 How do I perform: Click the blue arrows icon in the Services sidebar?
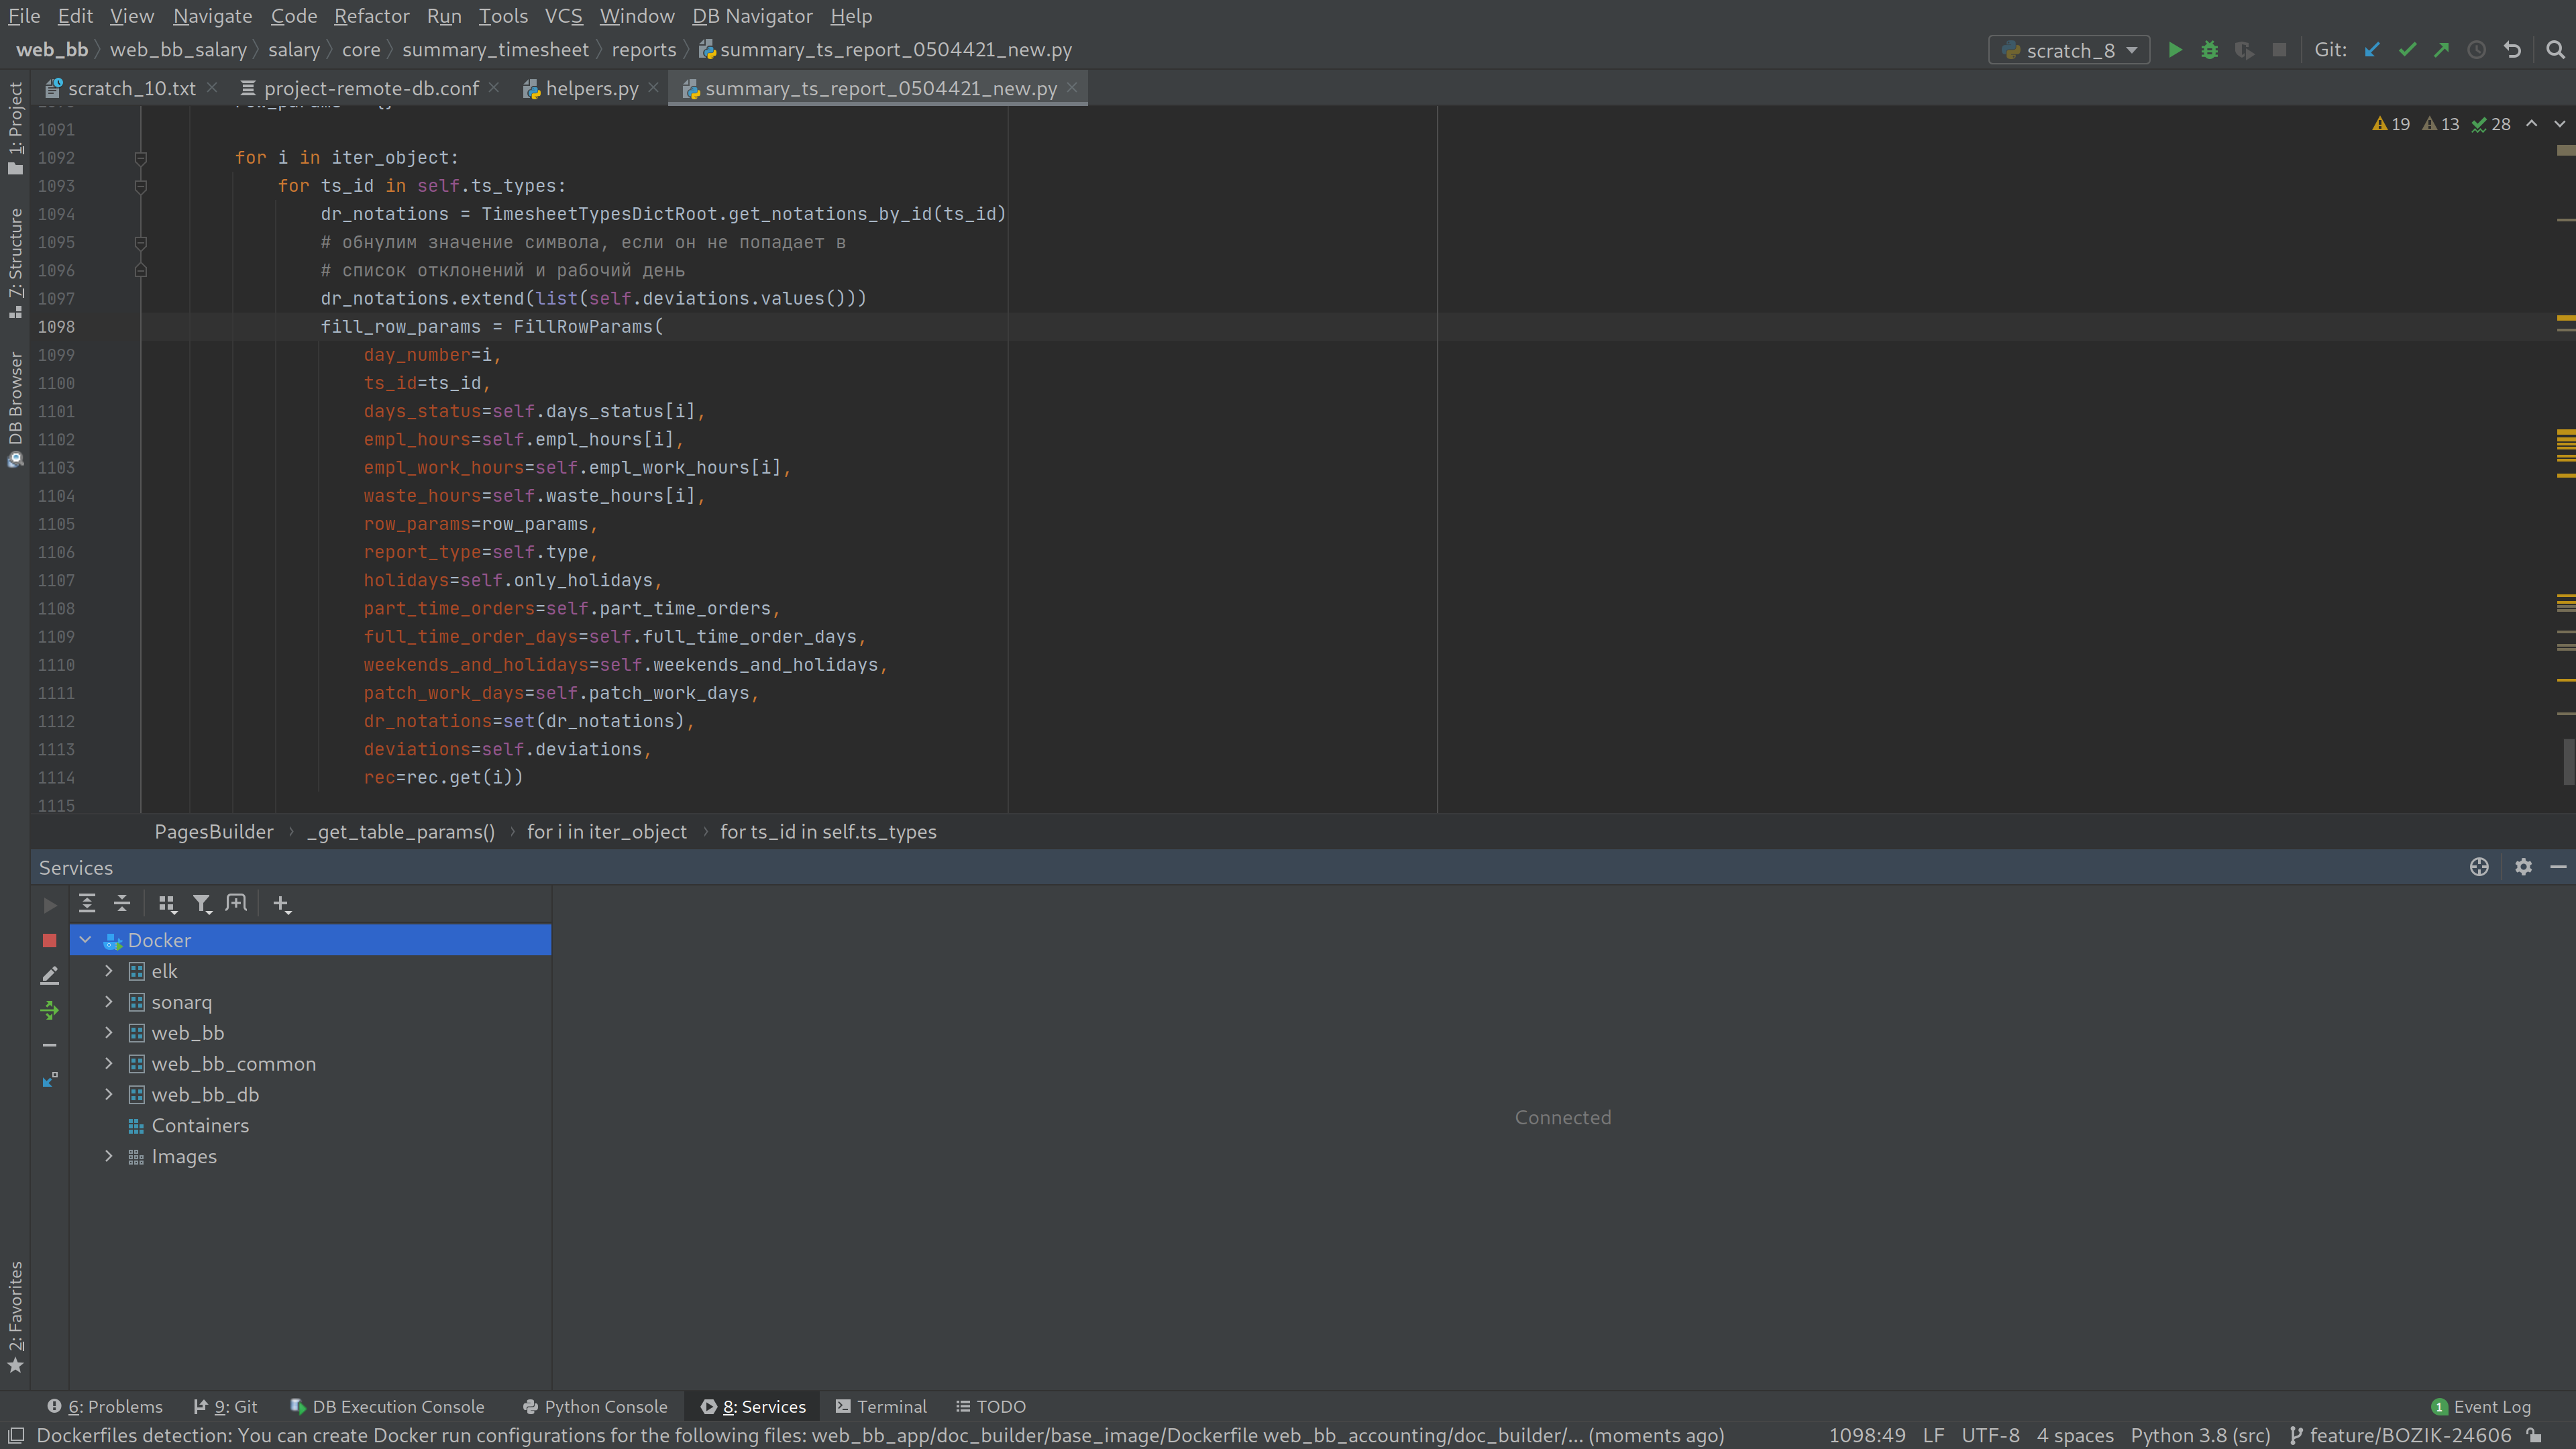[50, 1080]
